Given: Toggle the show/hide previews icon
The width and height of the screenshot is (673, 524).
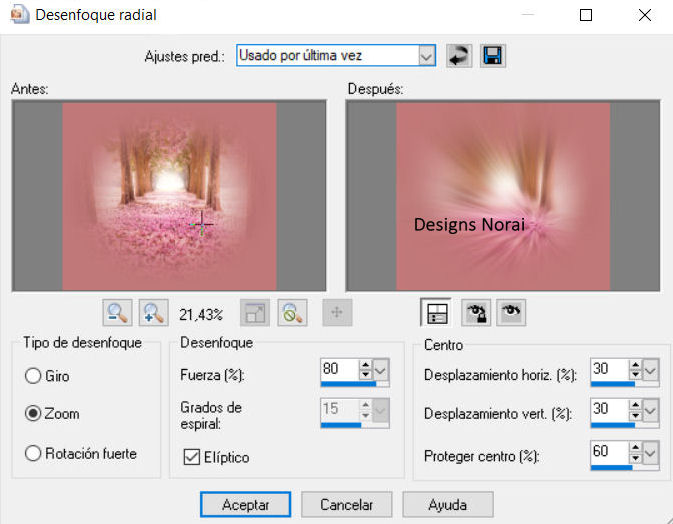Looking at the screenshot, I should point(436,313).
